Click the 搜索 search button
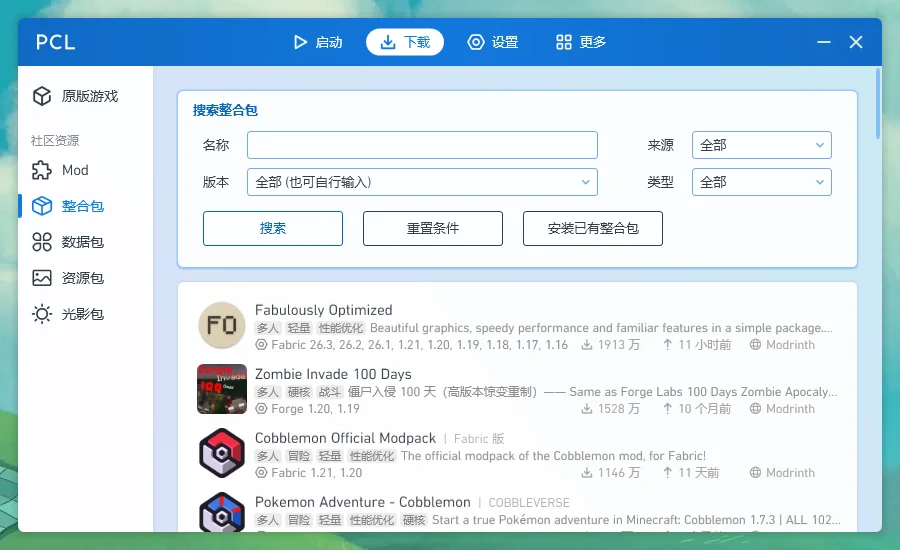This screenshot has height=550, width=900. pyautogui.click(x=273, y=228)
